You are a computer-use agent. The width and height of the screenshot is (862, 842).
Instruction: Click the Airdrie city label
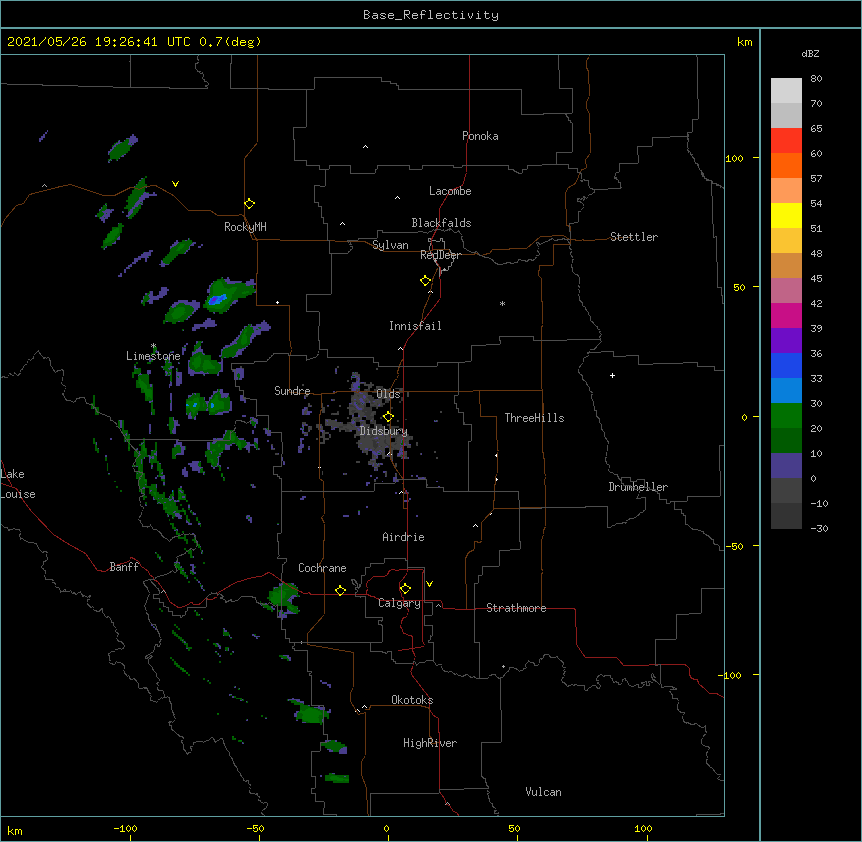[x=404, y=537]
